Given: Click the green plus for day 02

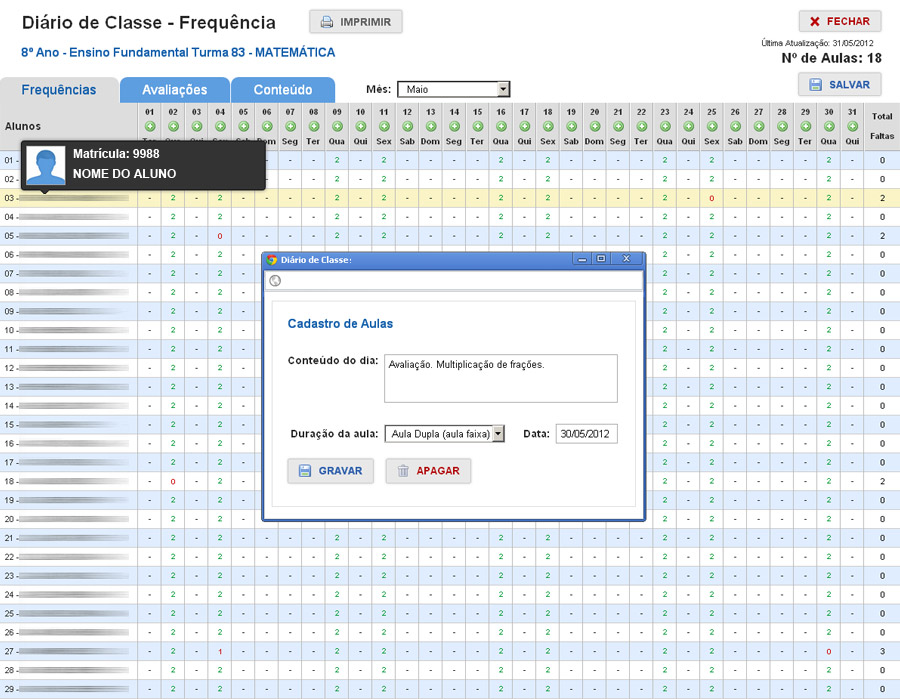Looking at the screenshot, I should (x=173, y=126).
